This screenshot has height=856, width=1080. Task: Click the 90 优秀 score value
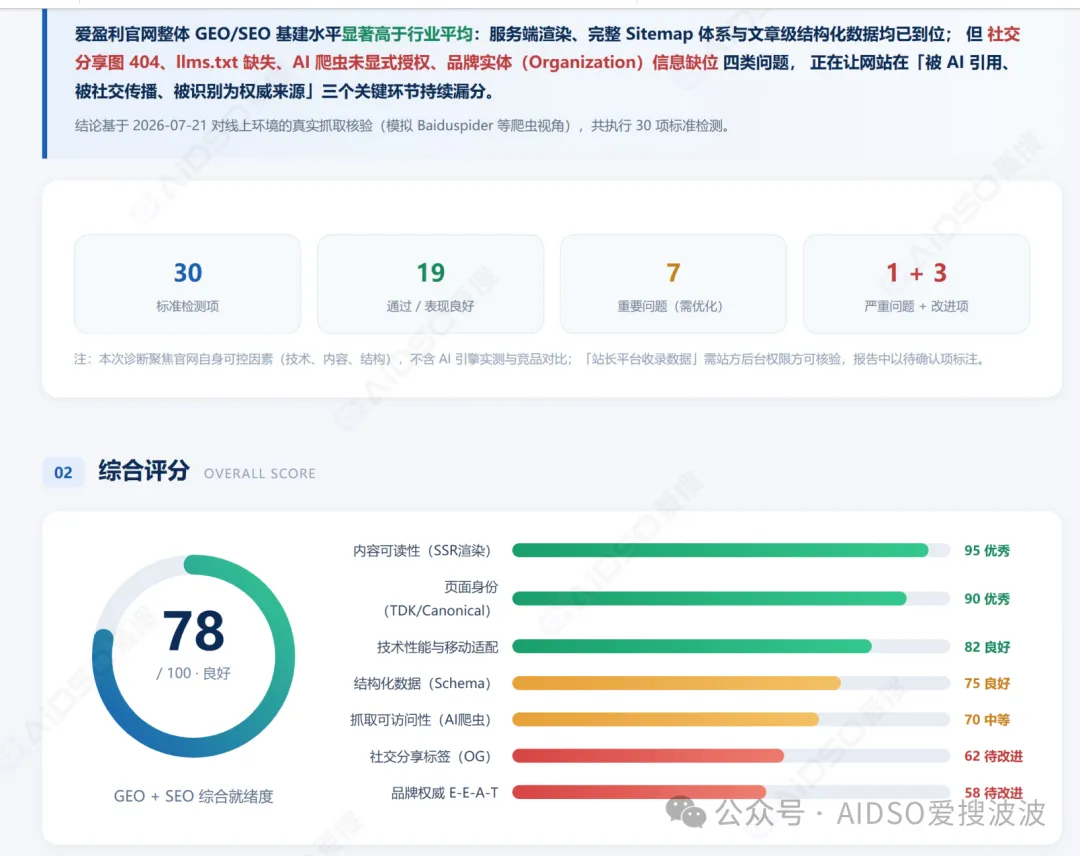coord(987,598)
